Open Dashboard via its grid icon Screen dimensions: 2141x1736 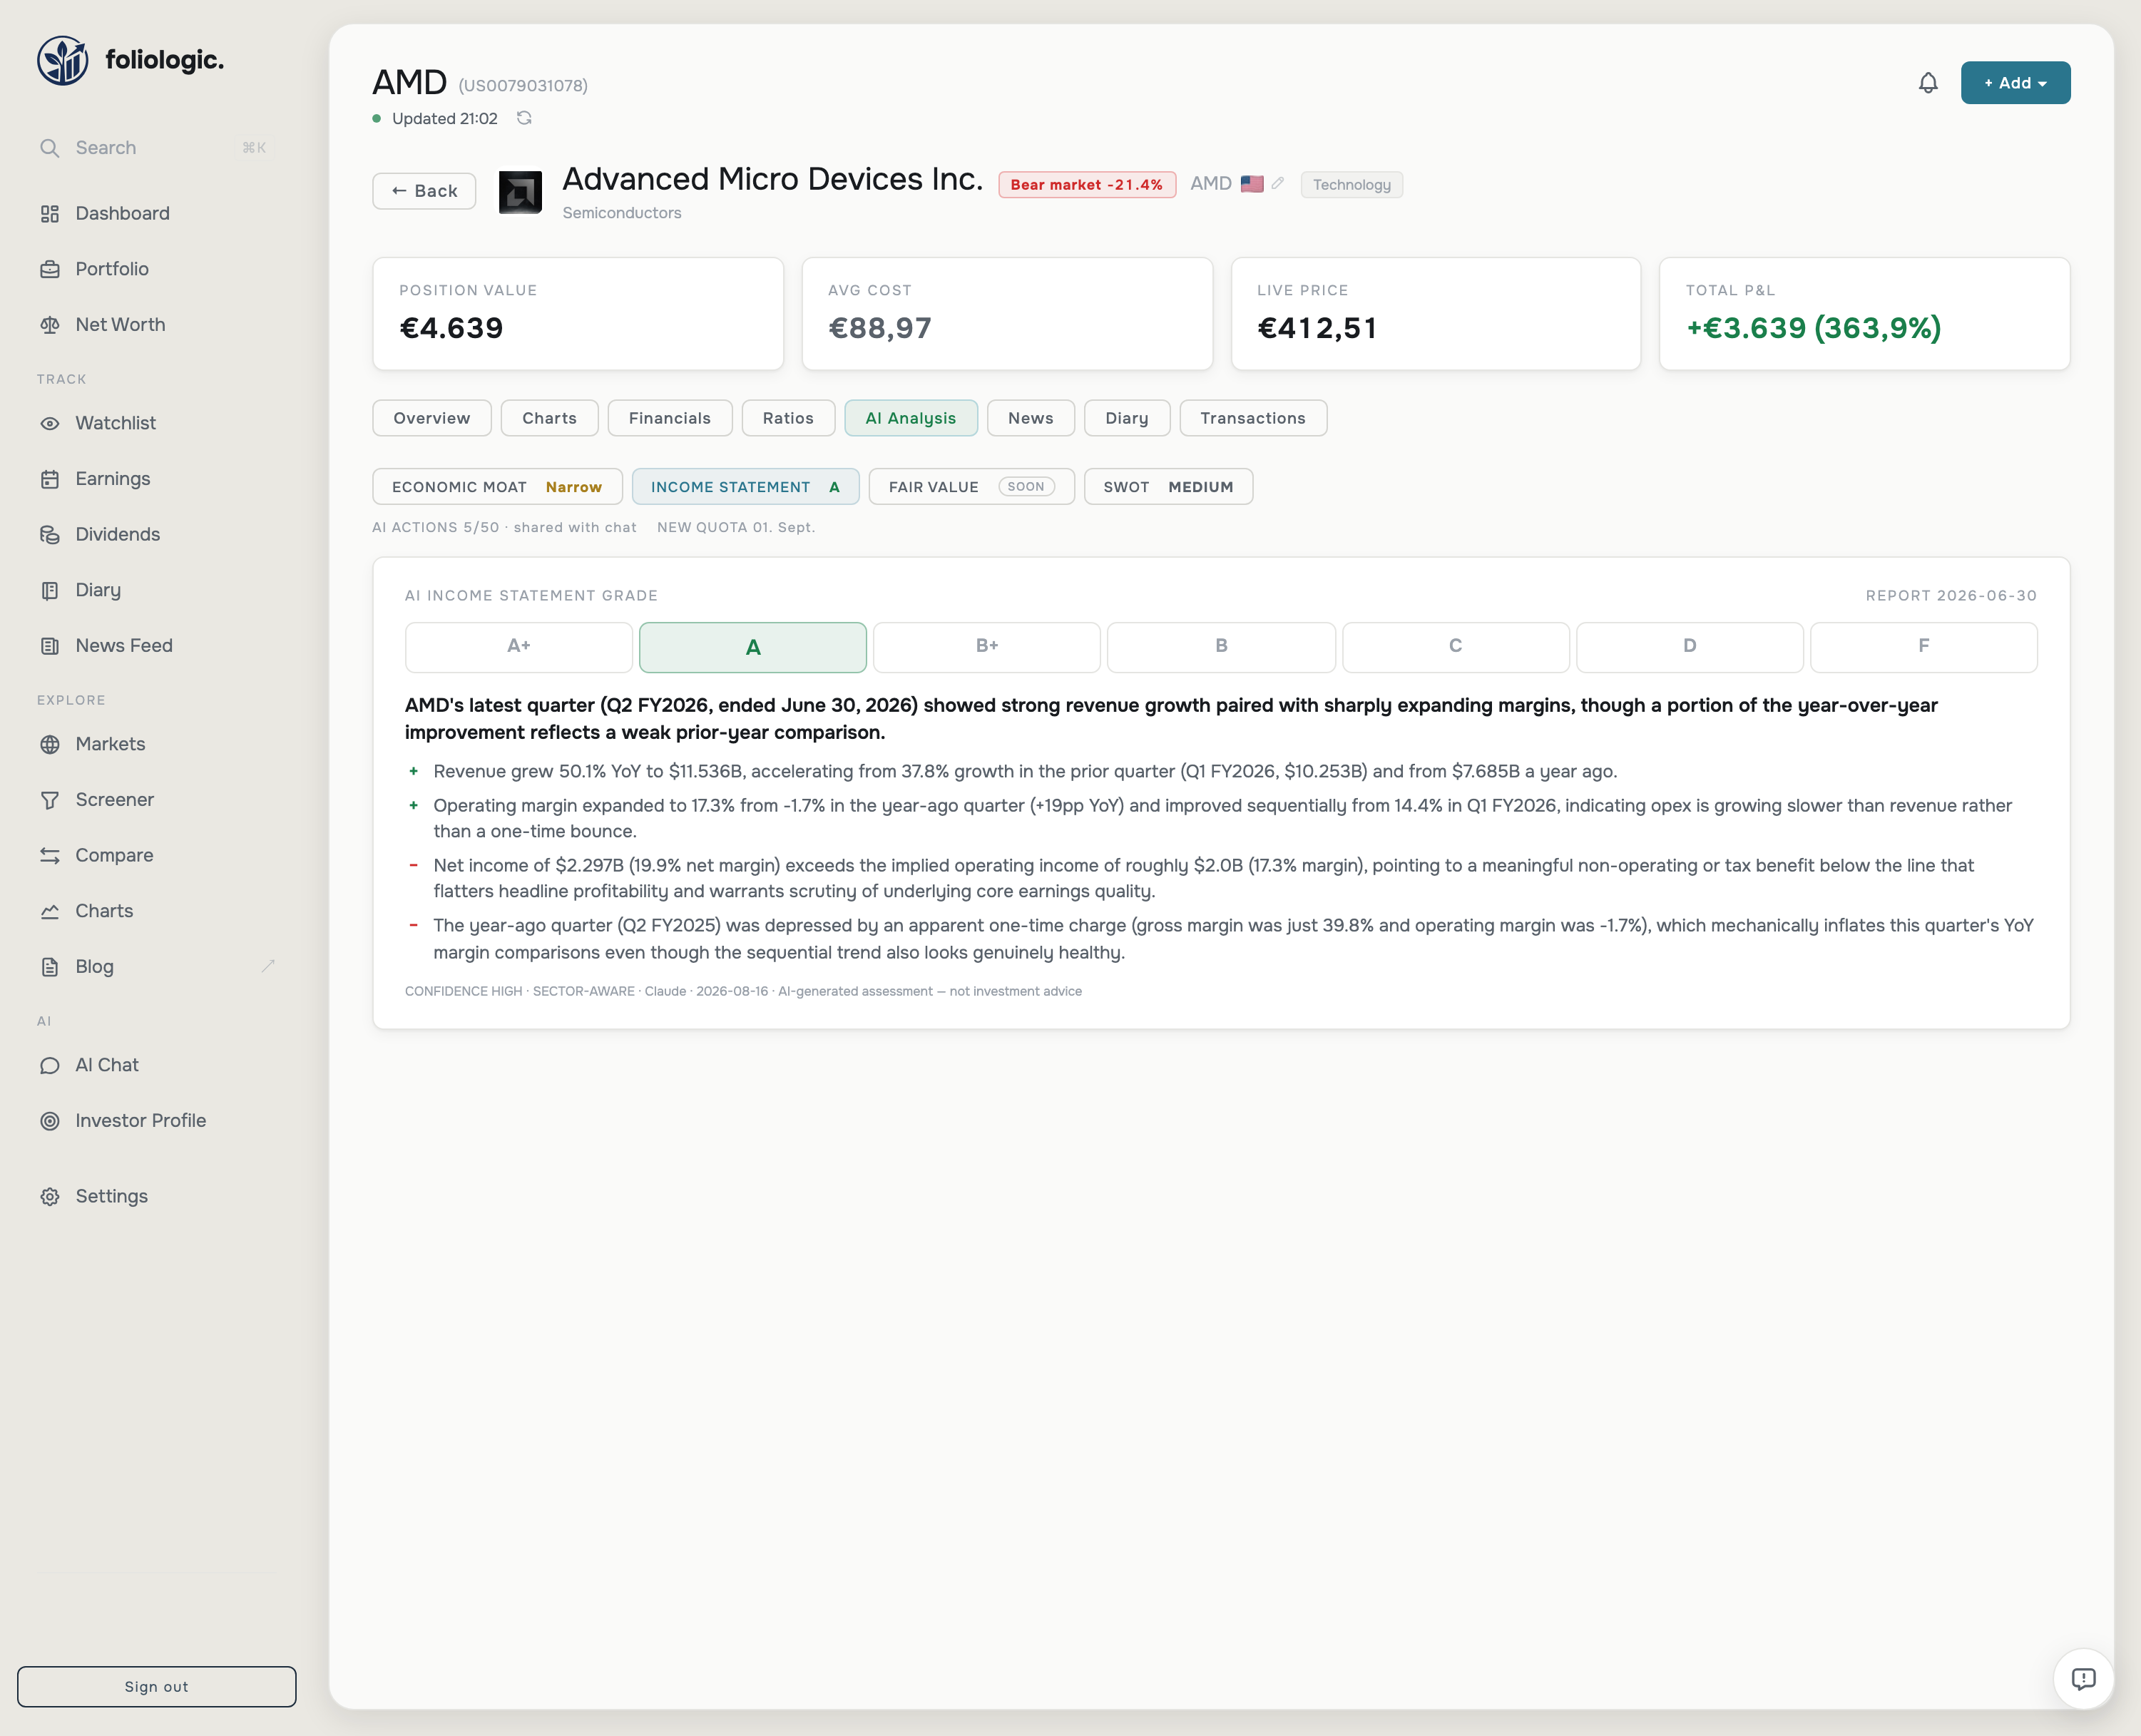[50, 214]
